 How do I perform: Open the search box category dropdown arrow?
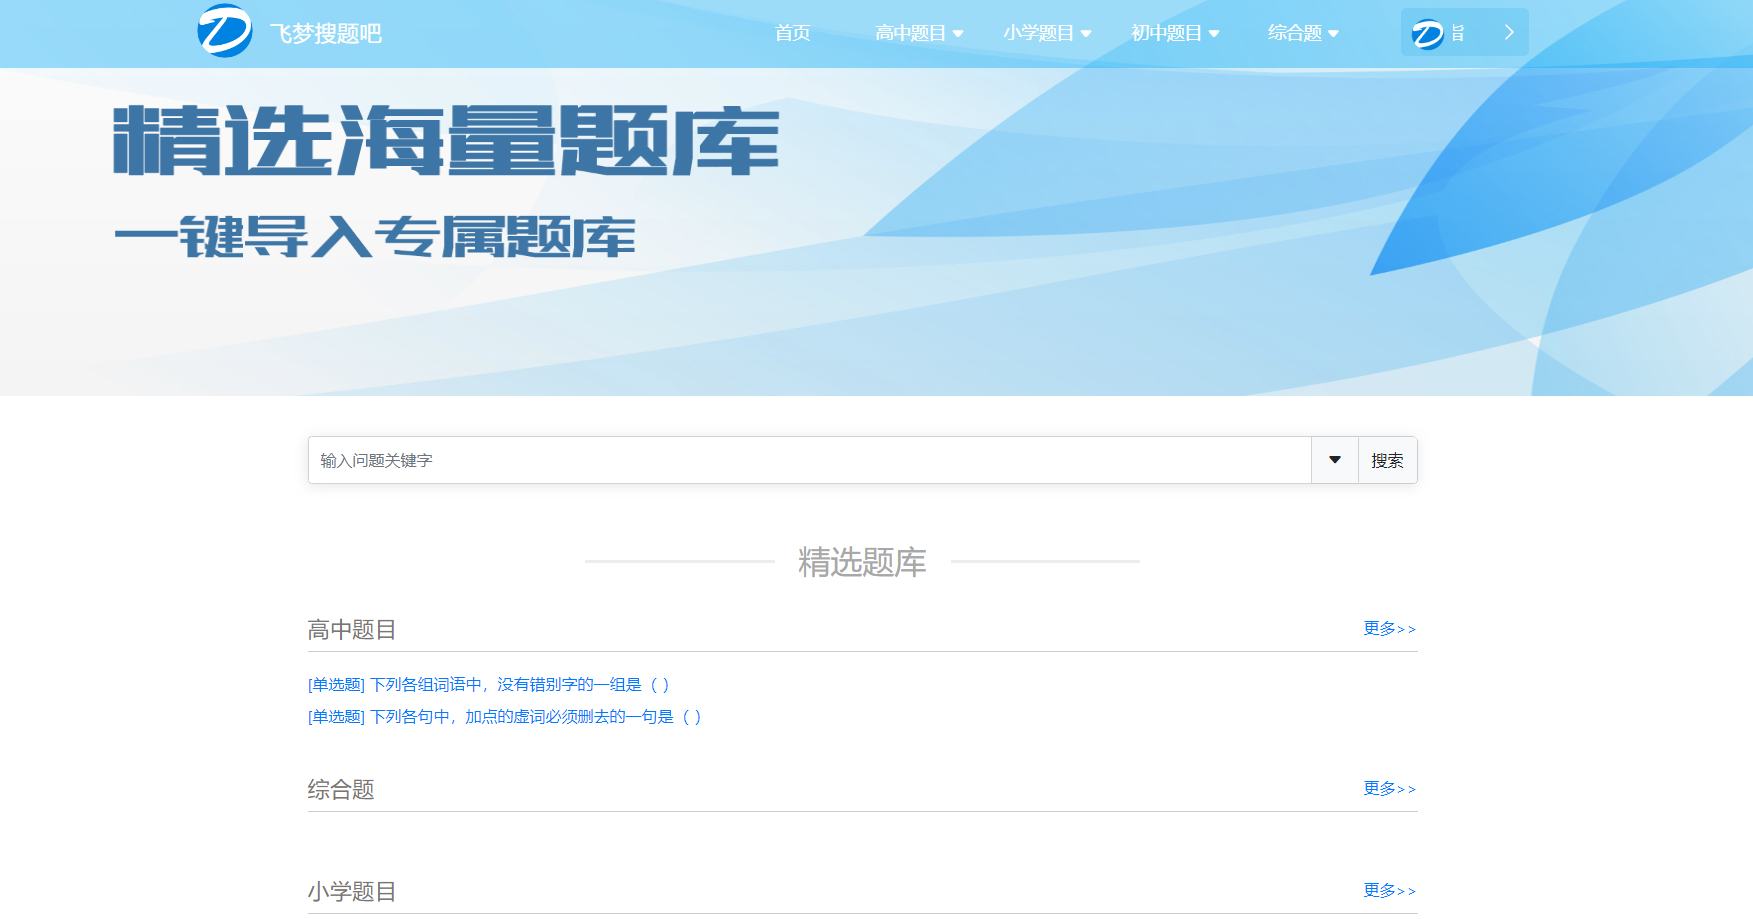point(1334,460)
